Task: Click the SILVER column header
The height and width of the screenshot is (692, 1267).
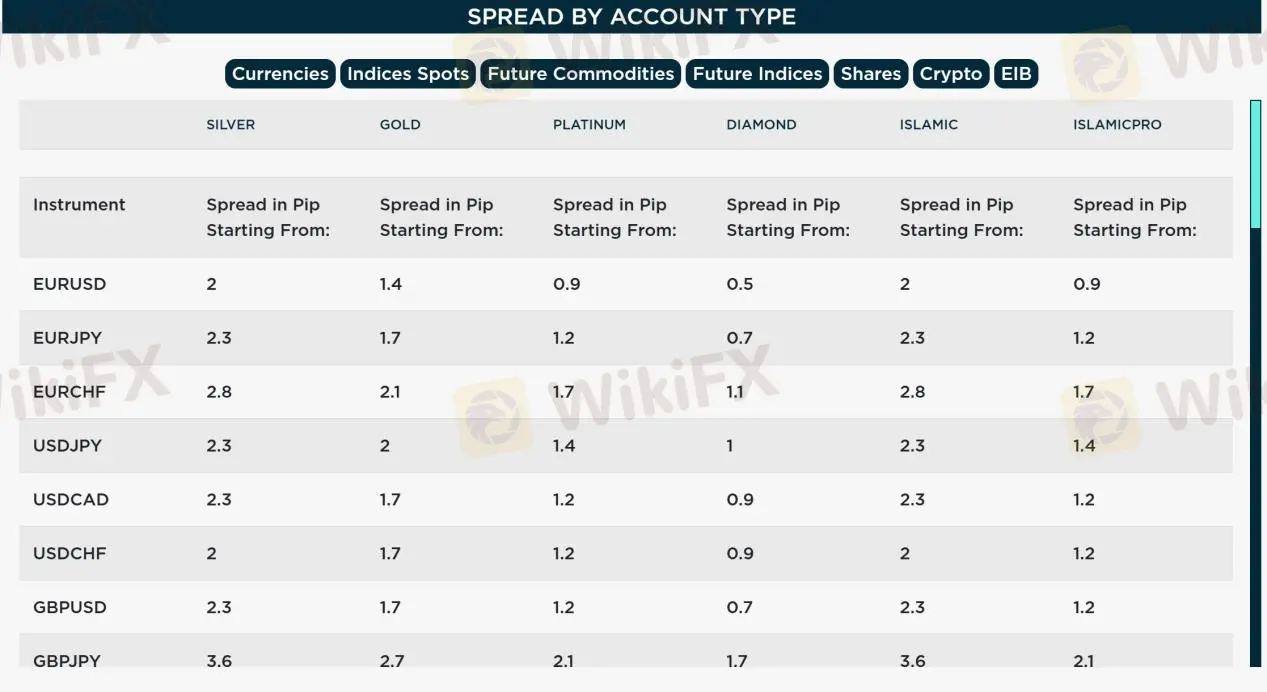Action: [231, 125]
